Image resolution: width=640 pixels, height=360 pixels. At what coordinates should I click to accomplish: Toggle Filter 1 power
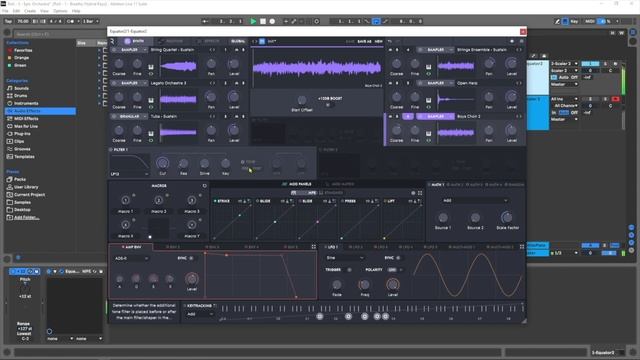point(111,150)
